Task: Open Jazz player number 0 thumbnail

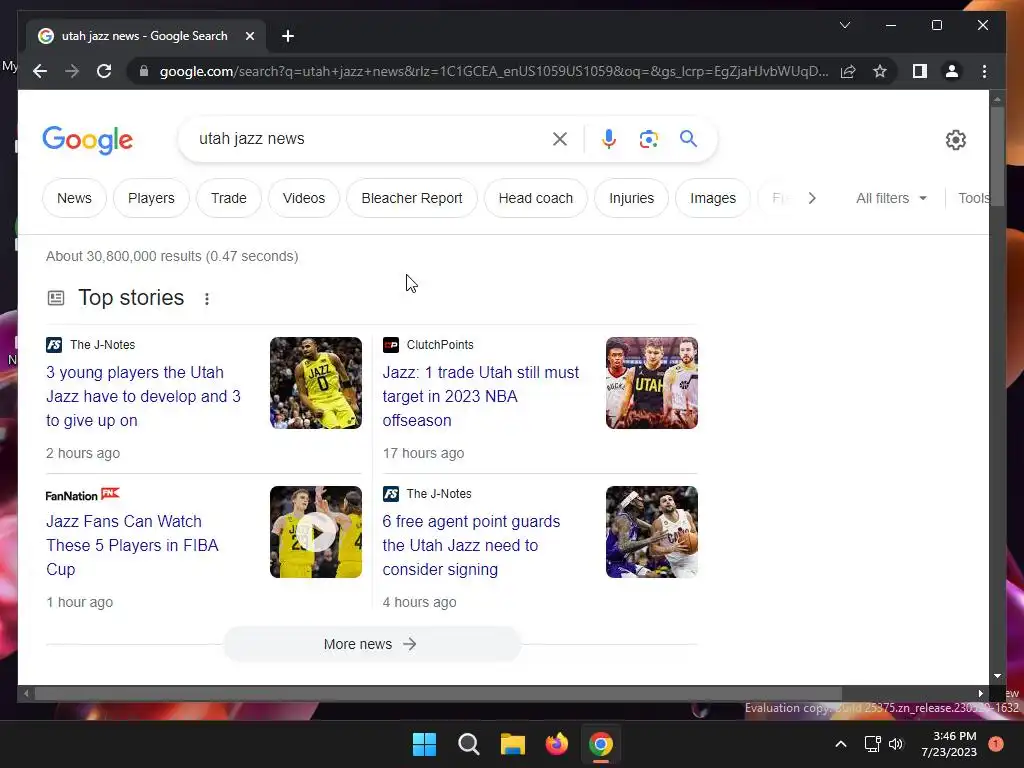Action: point(315,383)
